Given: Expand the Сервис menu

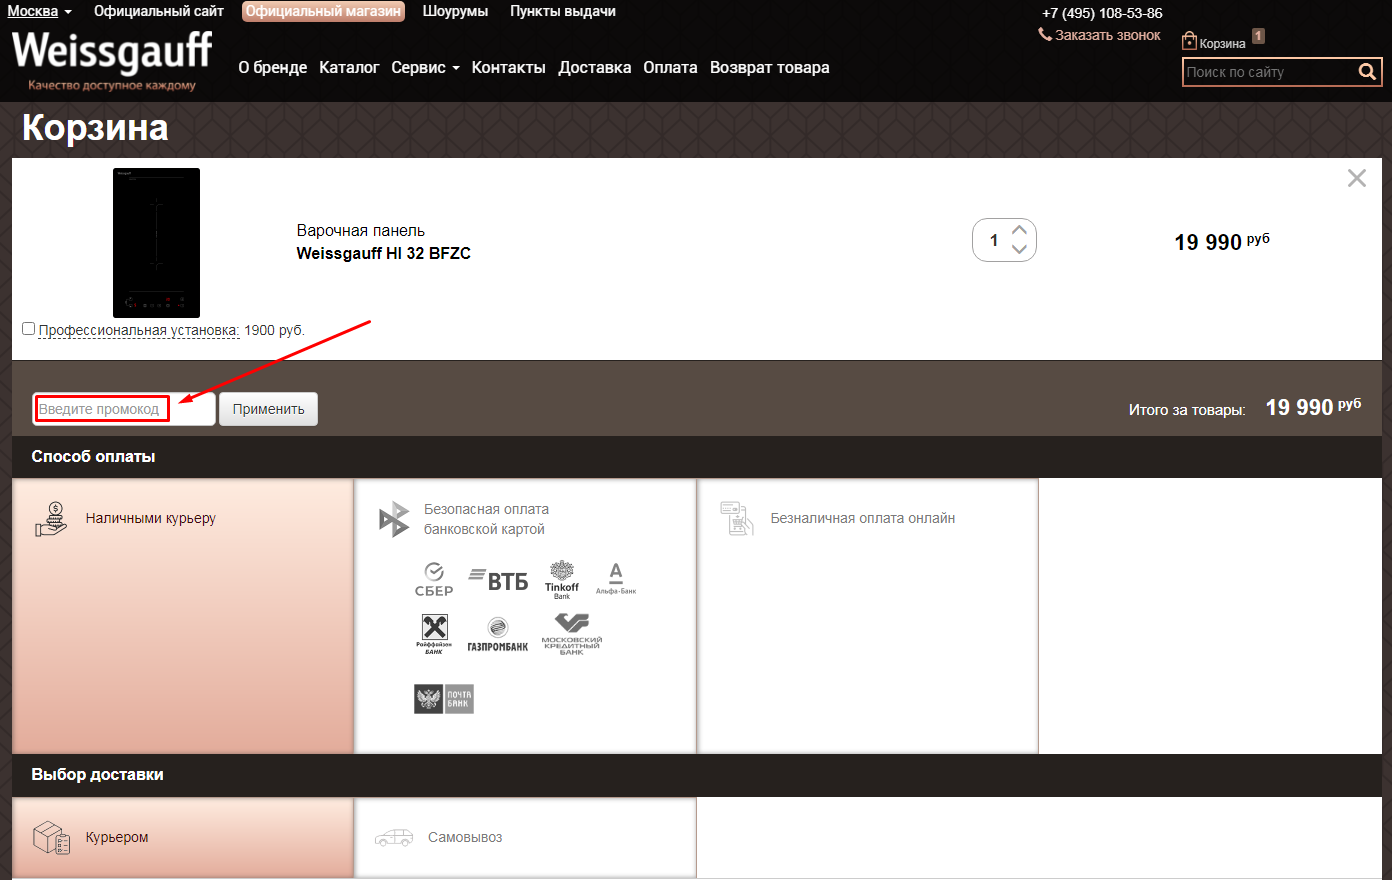Looking at the screenshot, I should point(425,68).
